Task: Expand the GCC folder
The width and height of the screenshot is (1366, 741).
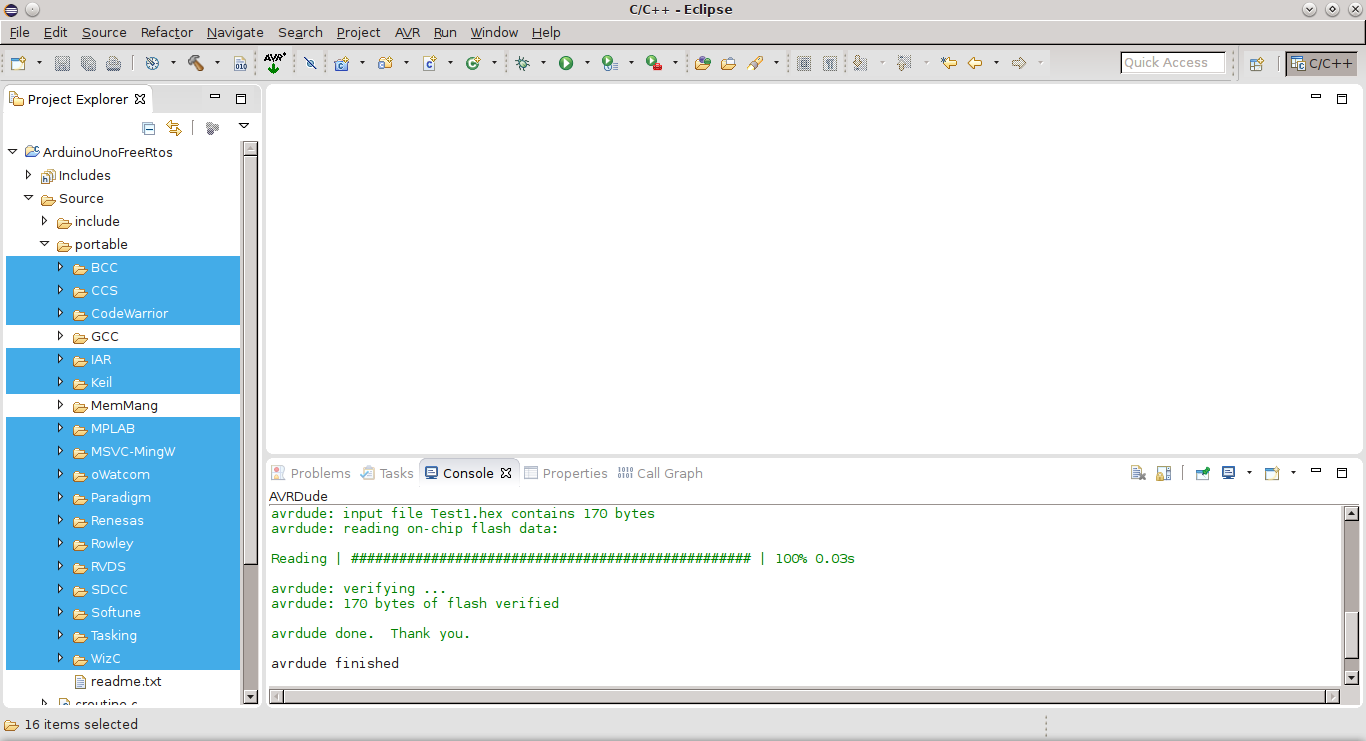Action: pyautogui.click(x=60, y=336)
